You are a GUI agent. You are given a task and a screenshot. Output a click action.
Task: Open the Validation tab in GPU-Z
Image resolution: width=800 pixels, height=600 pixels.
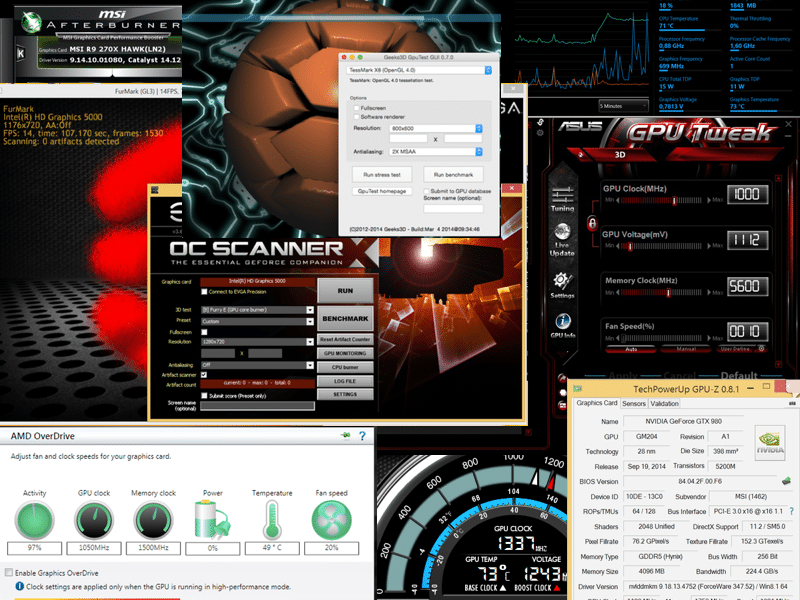click(x=664, y=403)
